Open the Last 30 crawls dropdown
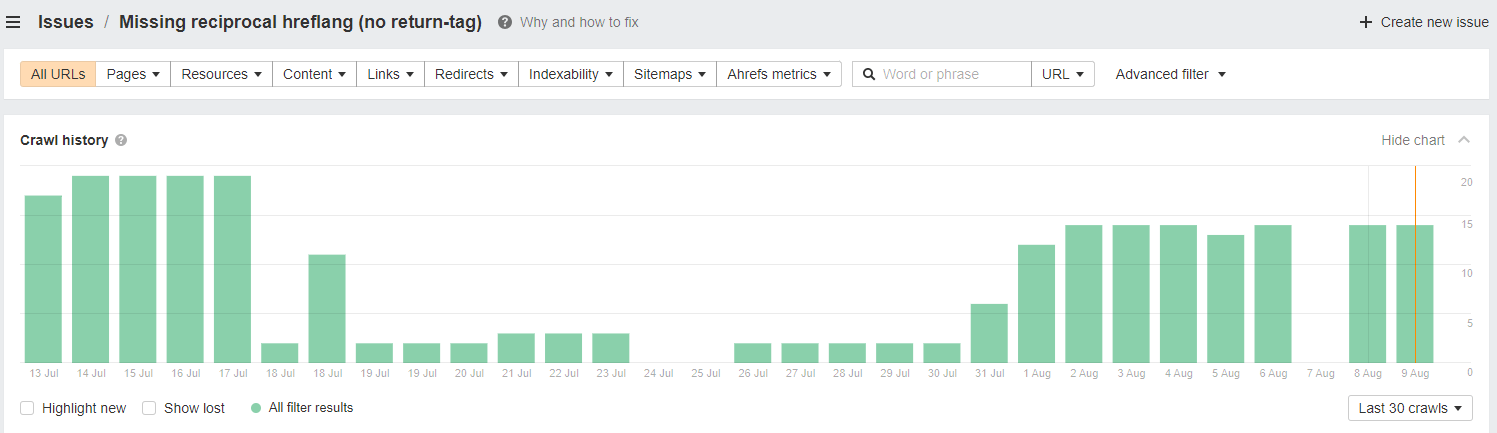This screenshot has height=433, width=1497. [x=1410, y=408]
